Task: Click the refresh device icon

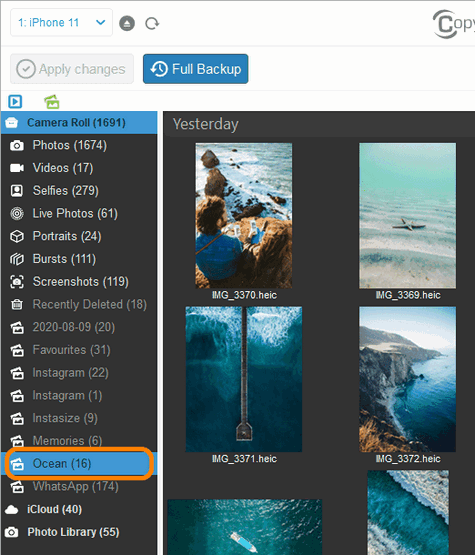Action: click(152, 24)
